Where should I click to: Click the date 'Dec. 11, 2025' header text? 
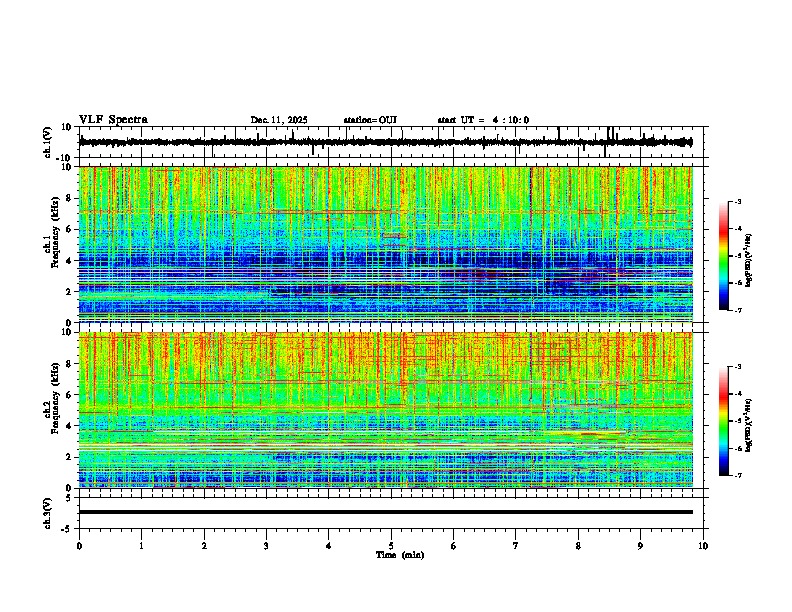[x=279, y=120]
